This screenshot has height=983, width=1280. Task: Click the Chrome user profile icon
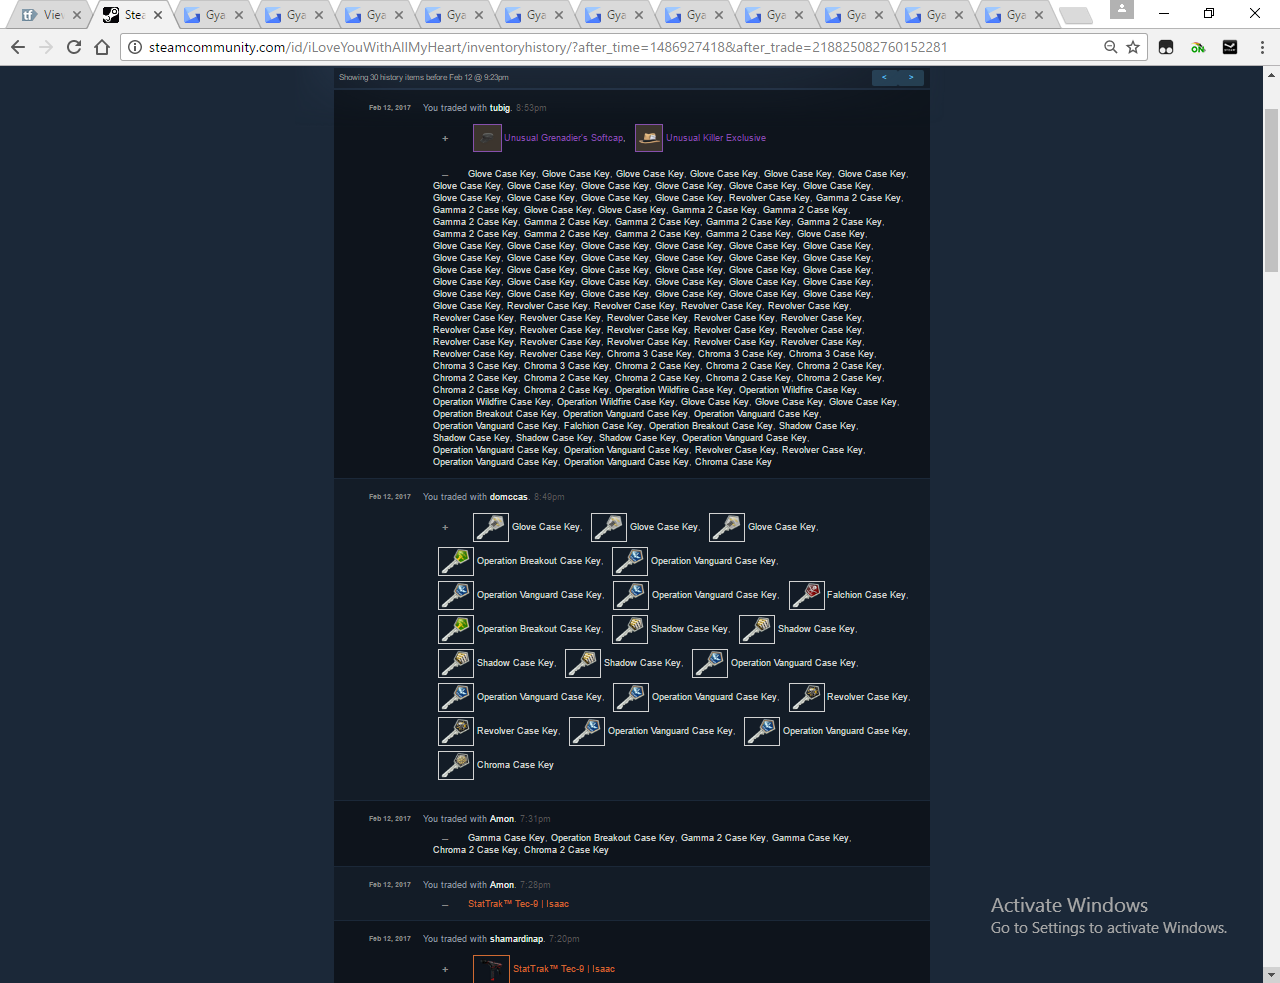click(1123, 10)
